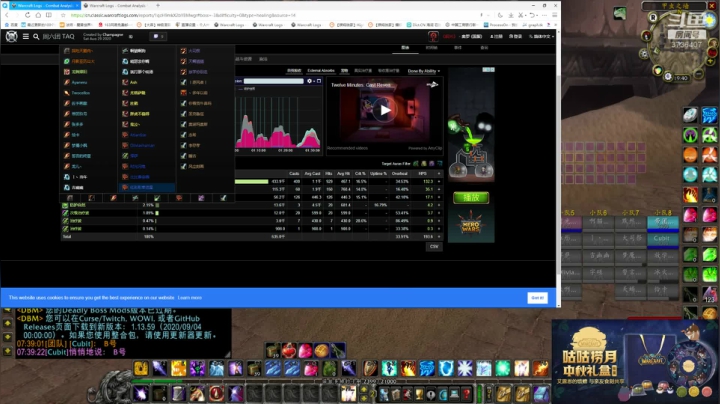Open WoW character info micro button
Image resolution: width=720 pixels, height=404 pixels.
pyautogui.click(x=383, y=394)
